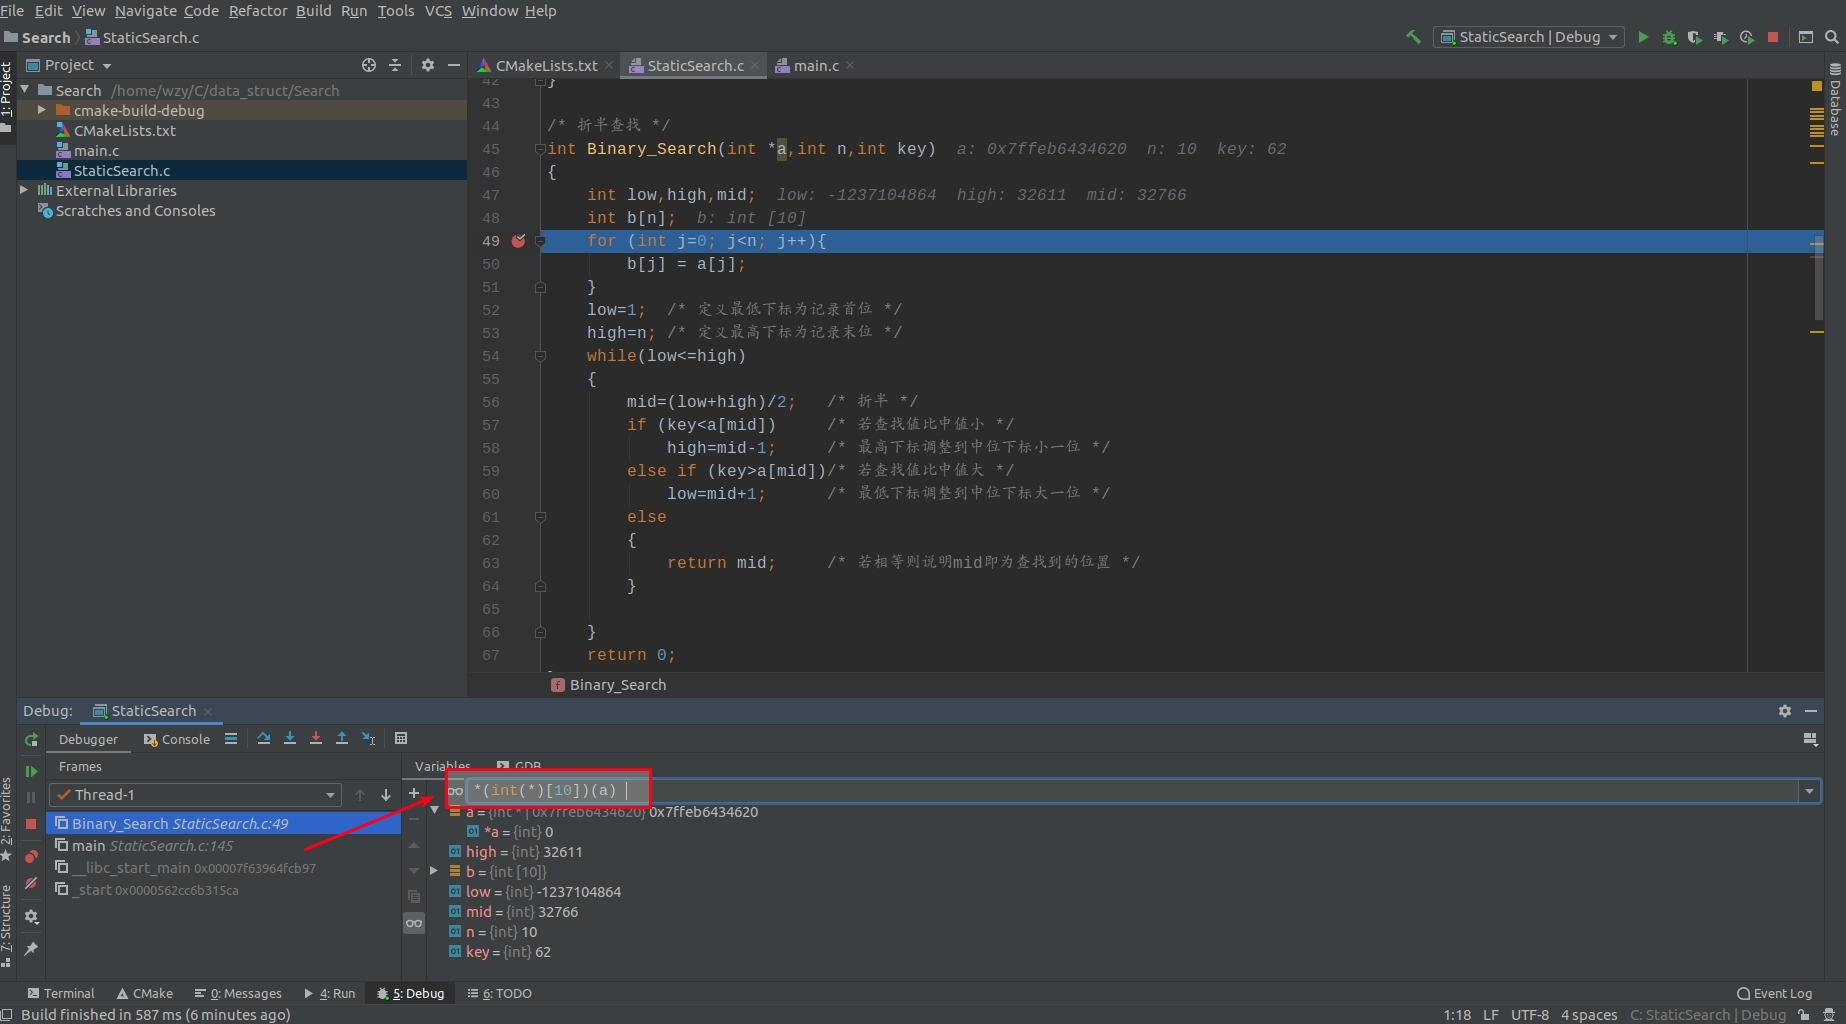
Task: Stop the debug session with the red square icon
Action: (31, 825)
